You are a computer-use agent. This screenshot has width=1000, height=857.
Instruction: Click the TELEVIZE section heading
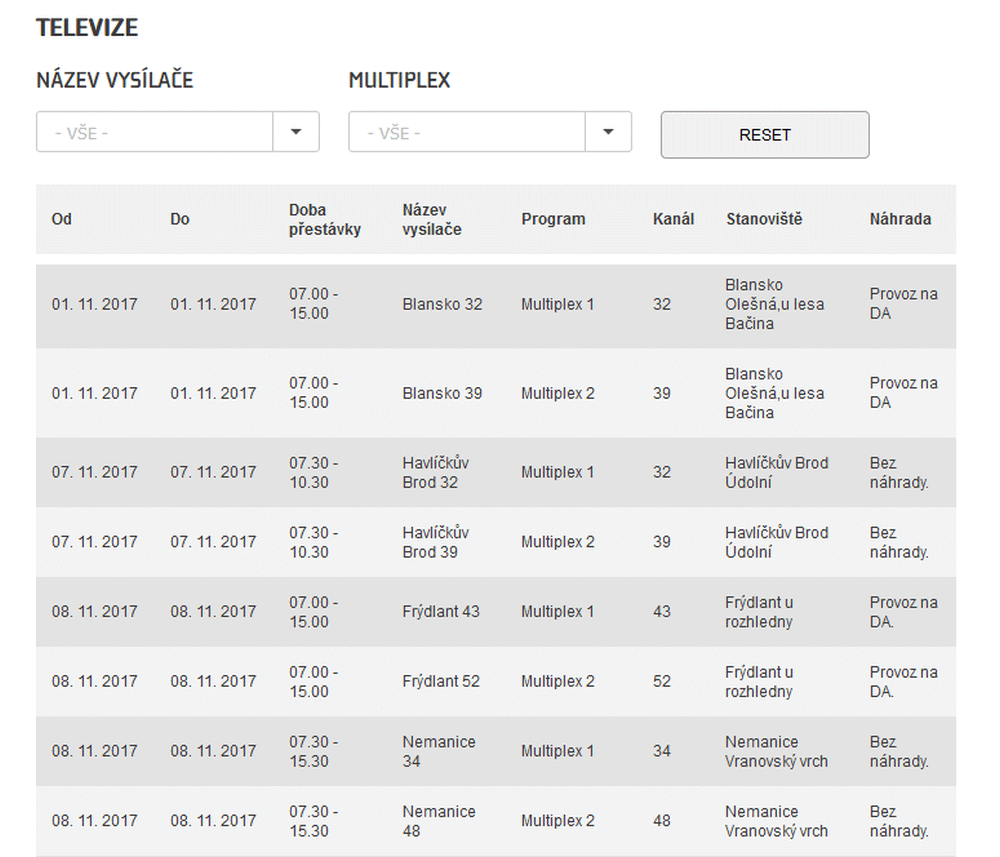point(87,28)
